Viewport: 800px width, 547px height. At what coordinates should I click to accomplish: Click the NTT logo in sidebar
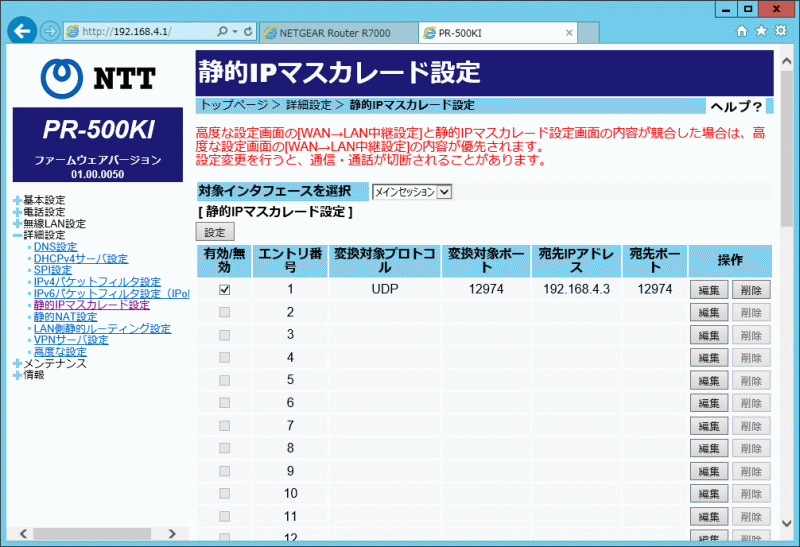95,77
